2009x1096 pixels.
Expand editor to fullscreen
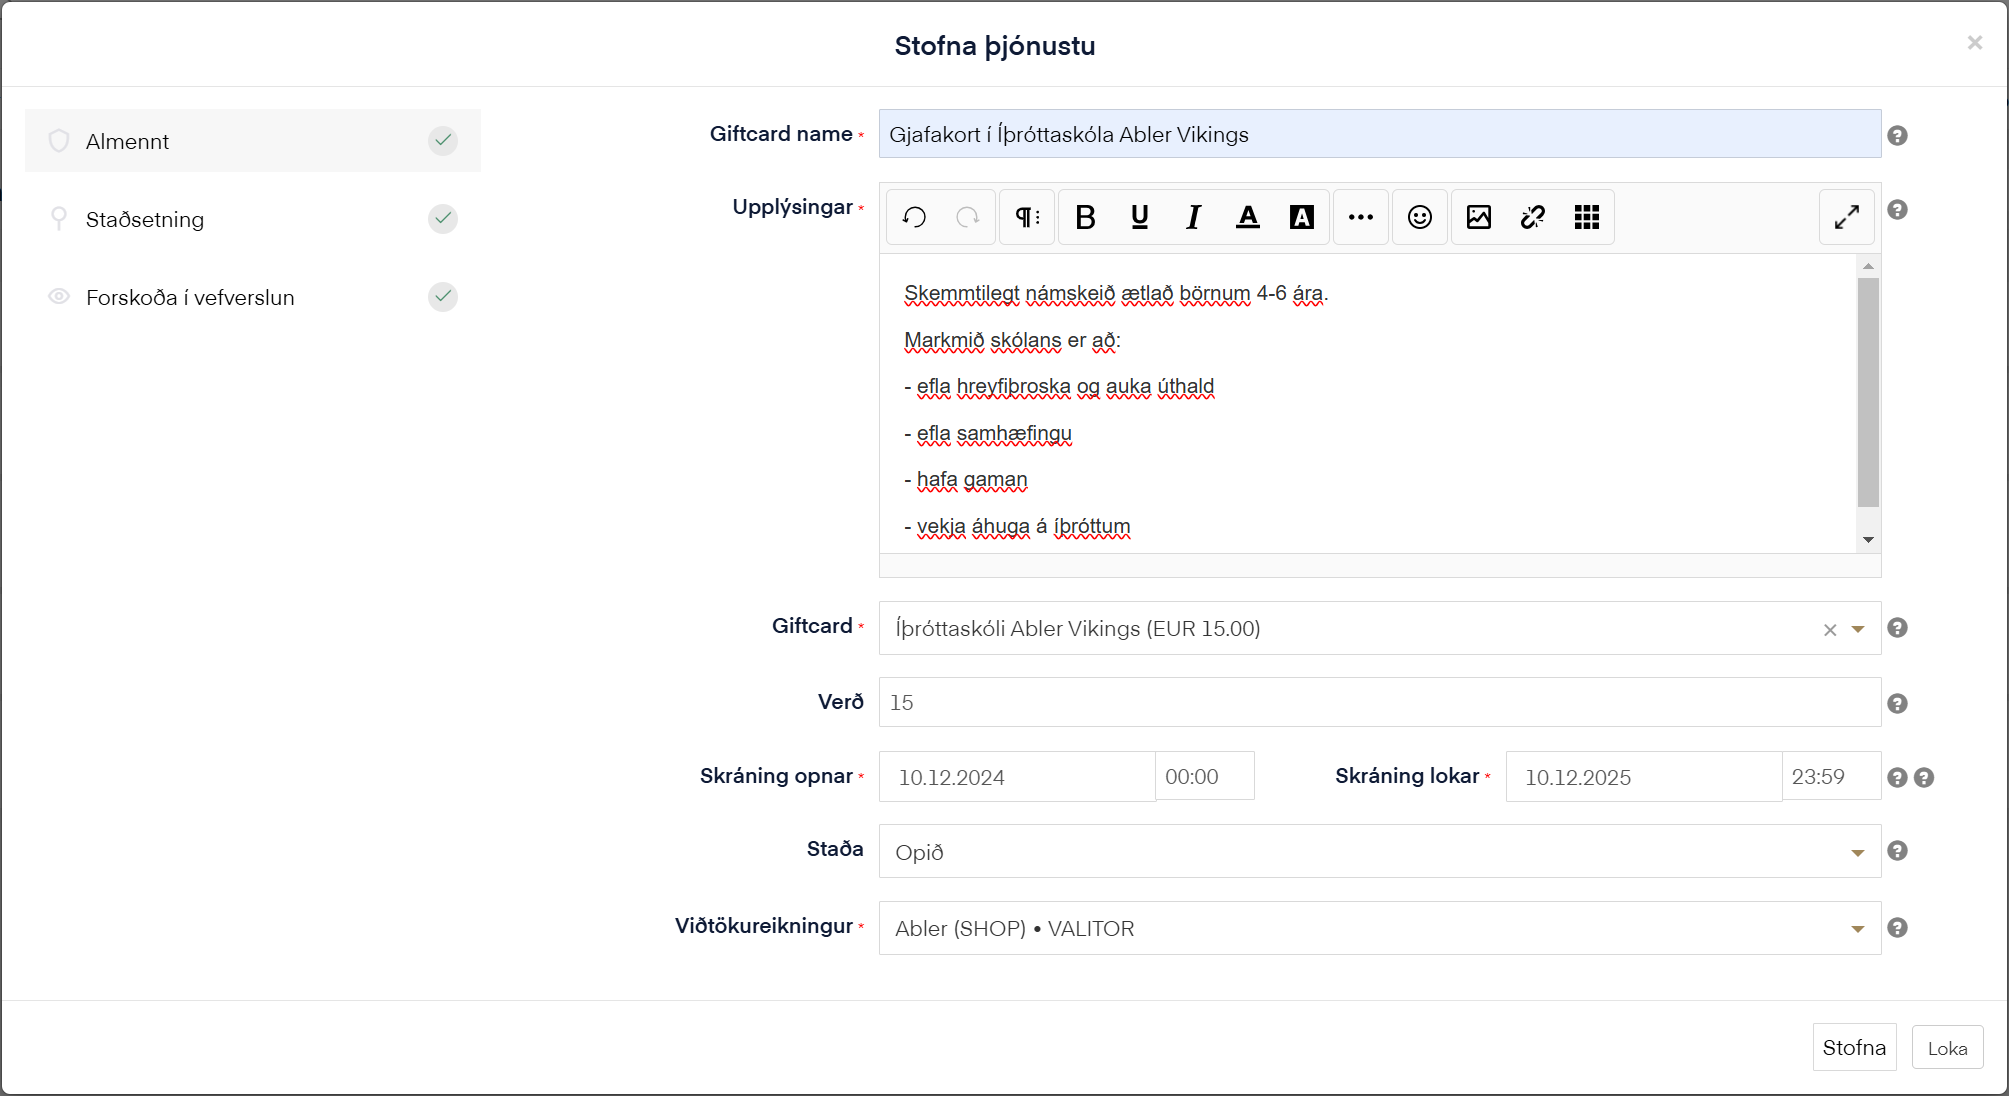click(x=1846, y=217)
